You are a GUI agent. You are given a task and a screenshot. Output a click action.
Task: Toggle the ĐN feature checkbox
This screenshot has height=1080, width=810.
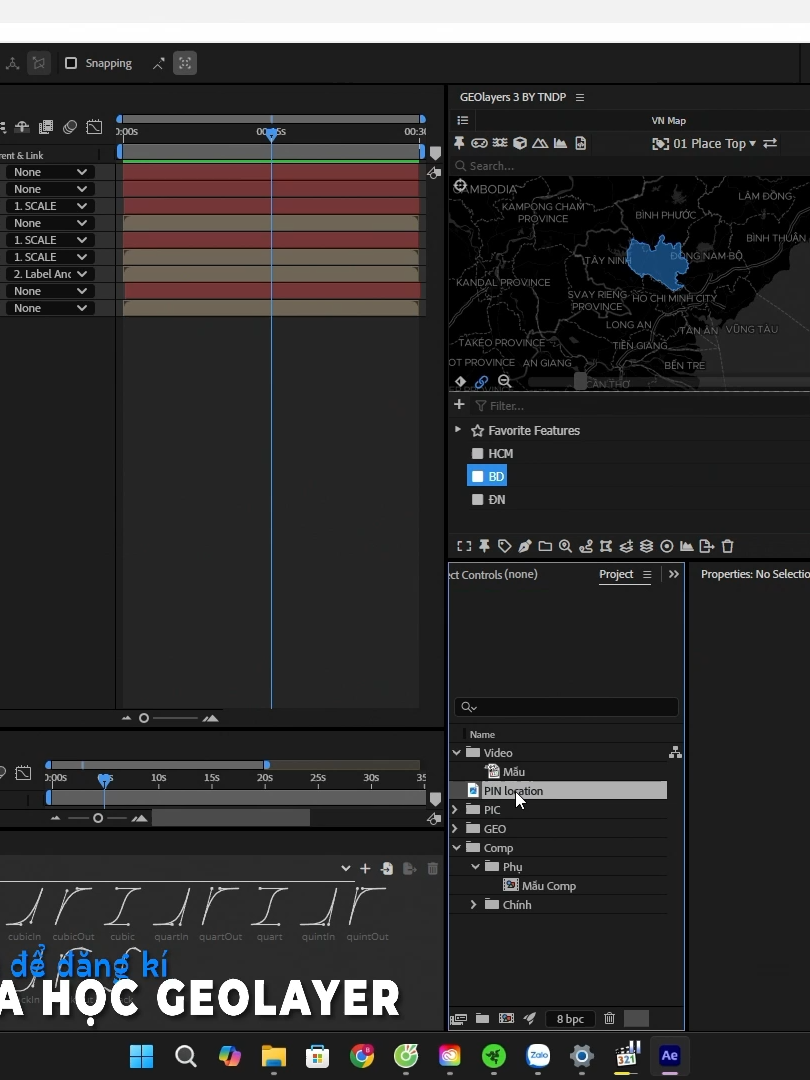click(477, 499)
